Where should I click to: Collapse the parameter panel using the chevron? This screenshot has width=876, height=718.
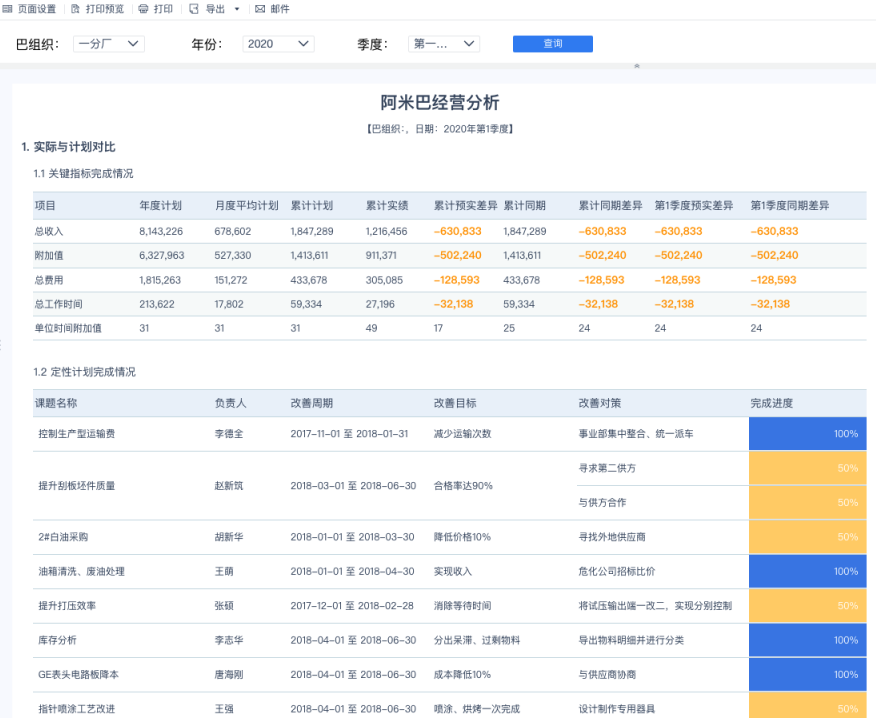(x=637, y=66)
